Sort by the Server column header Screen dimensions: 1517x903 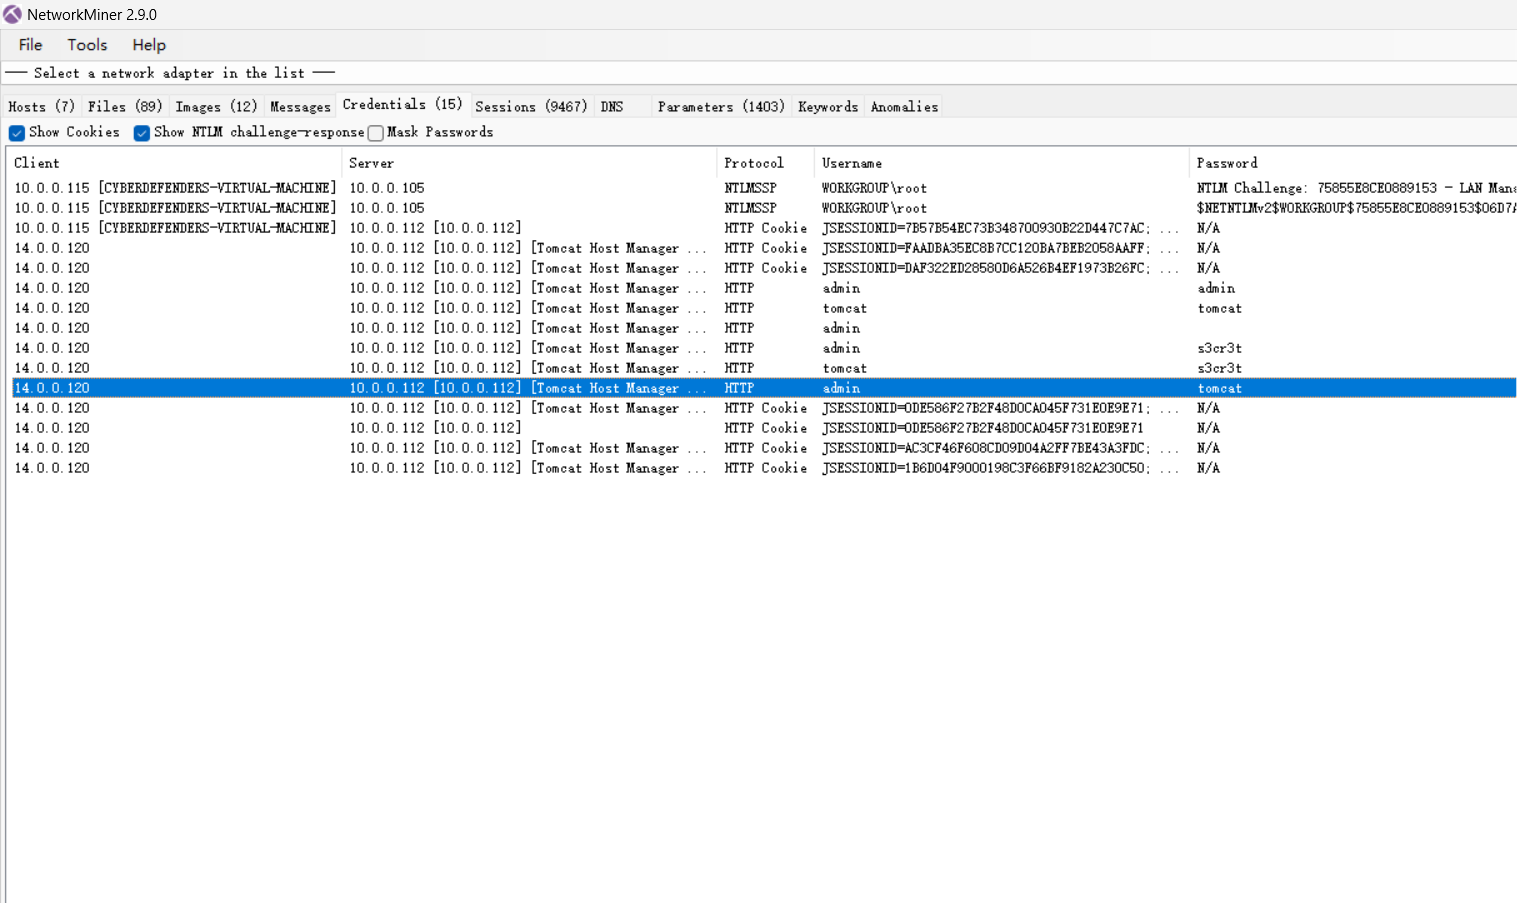tap(530, 163)
